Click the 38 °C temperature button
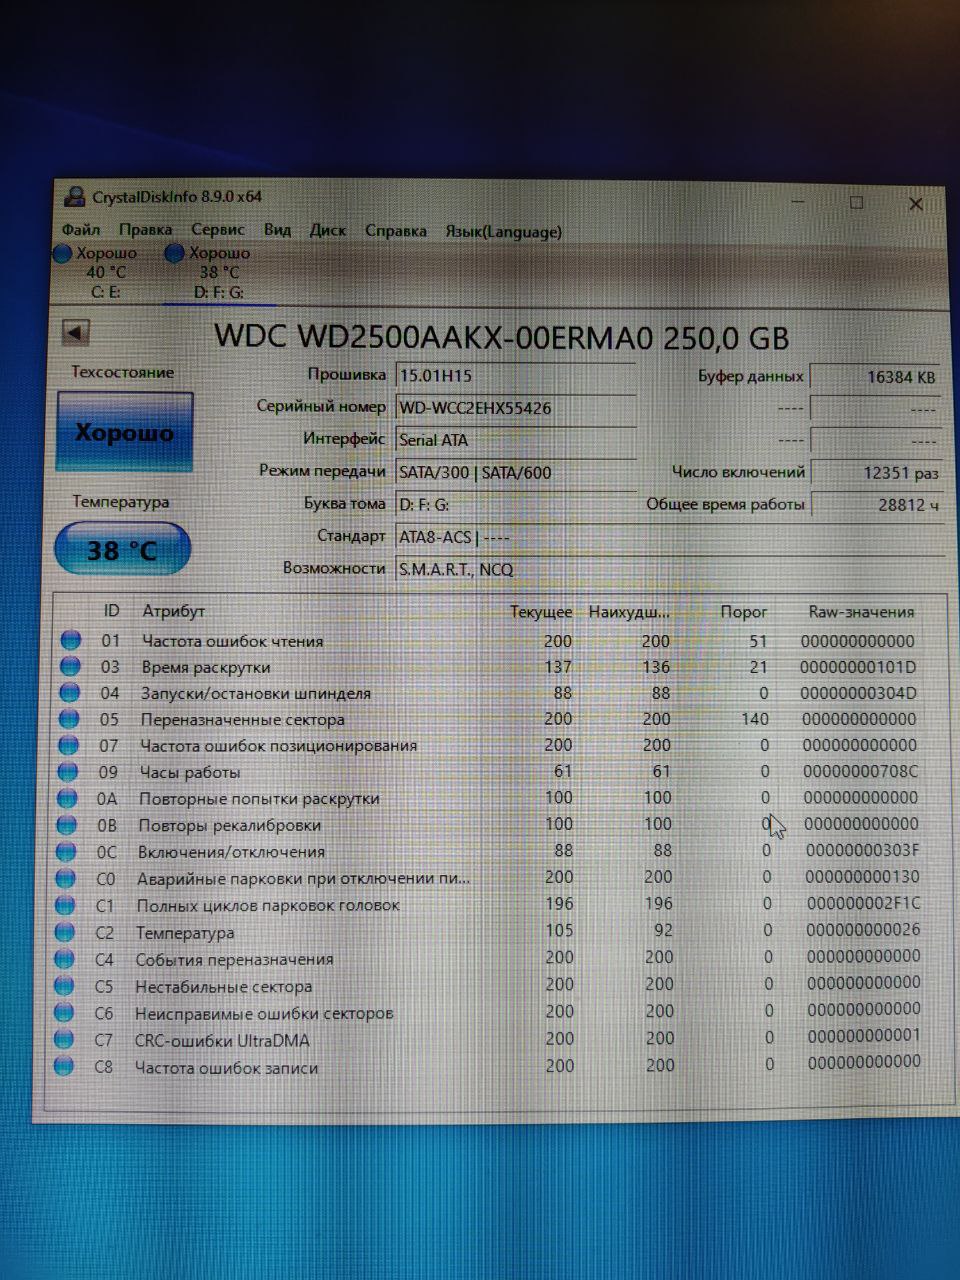 (x=122, y=550)
